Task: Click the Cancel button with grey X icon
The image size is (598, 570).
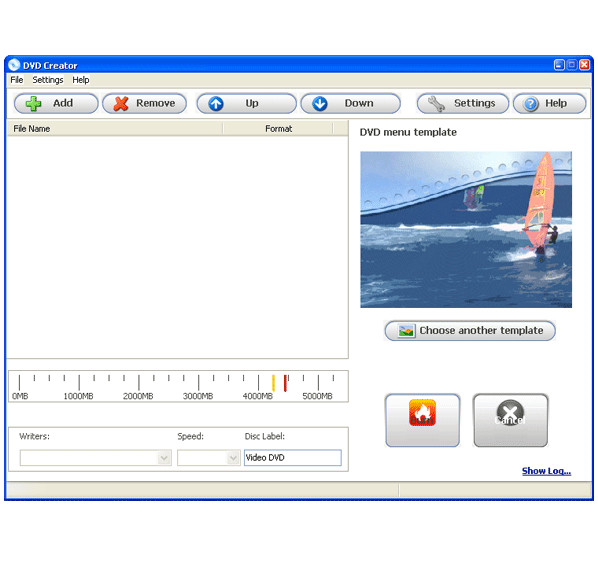Action: pos(510,420)
